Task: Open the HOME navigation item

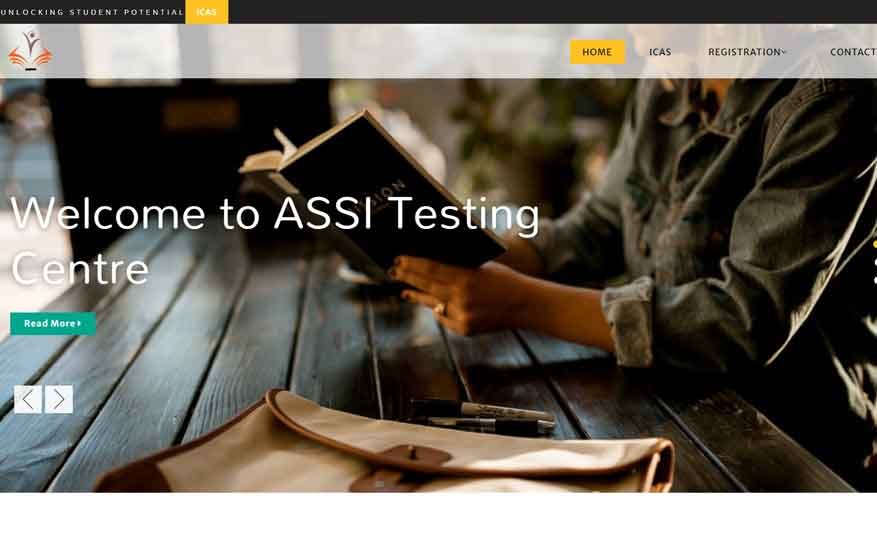Action: 597,52
